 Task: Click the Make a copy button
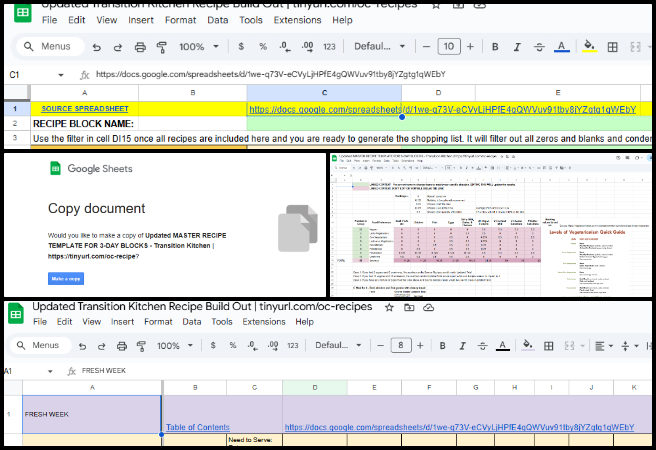coord(66,279)
